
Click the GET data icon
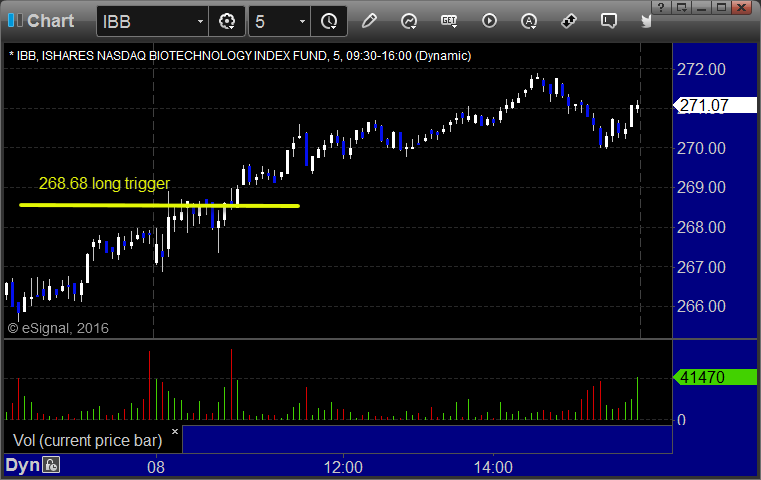tap(449, 21)
